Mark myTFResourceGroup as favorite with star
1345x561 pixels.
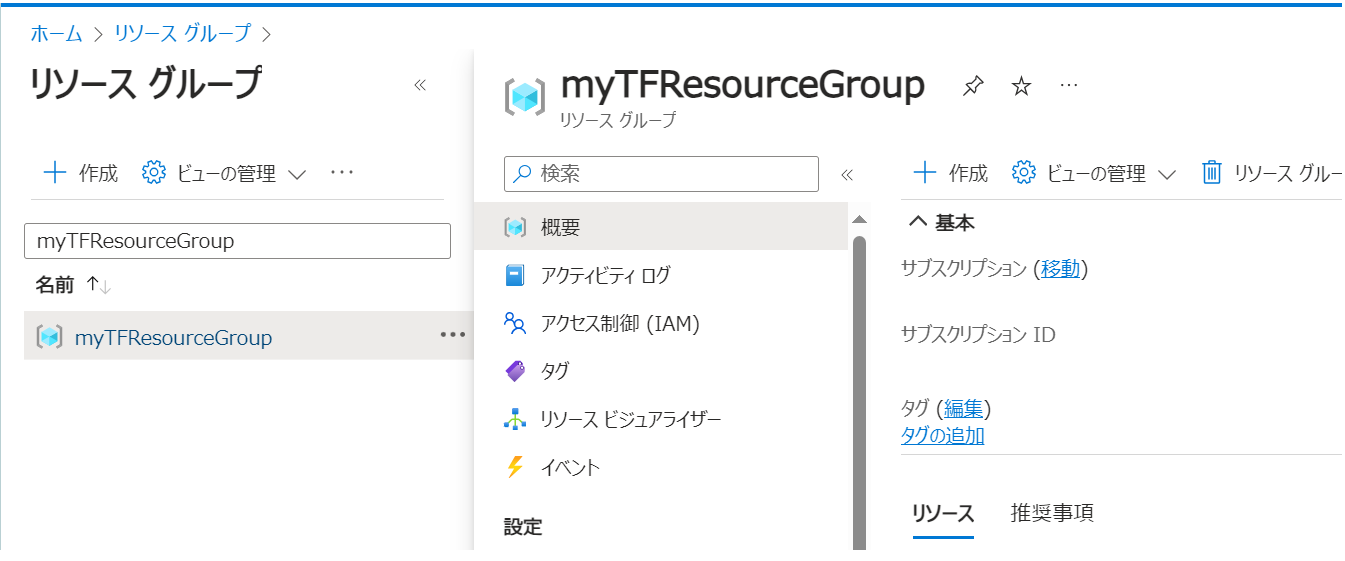point(1020,87)
